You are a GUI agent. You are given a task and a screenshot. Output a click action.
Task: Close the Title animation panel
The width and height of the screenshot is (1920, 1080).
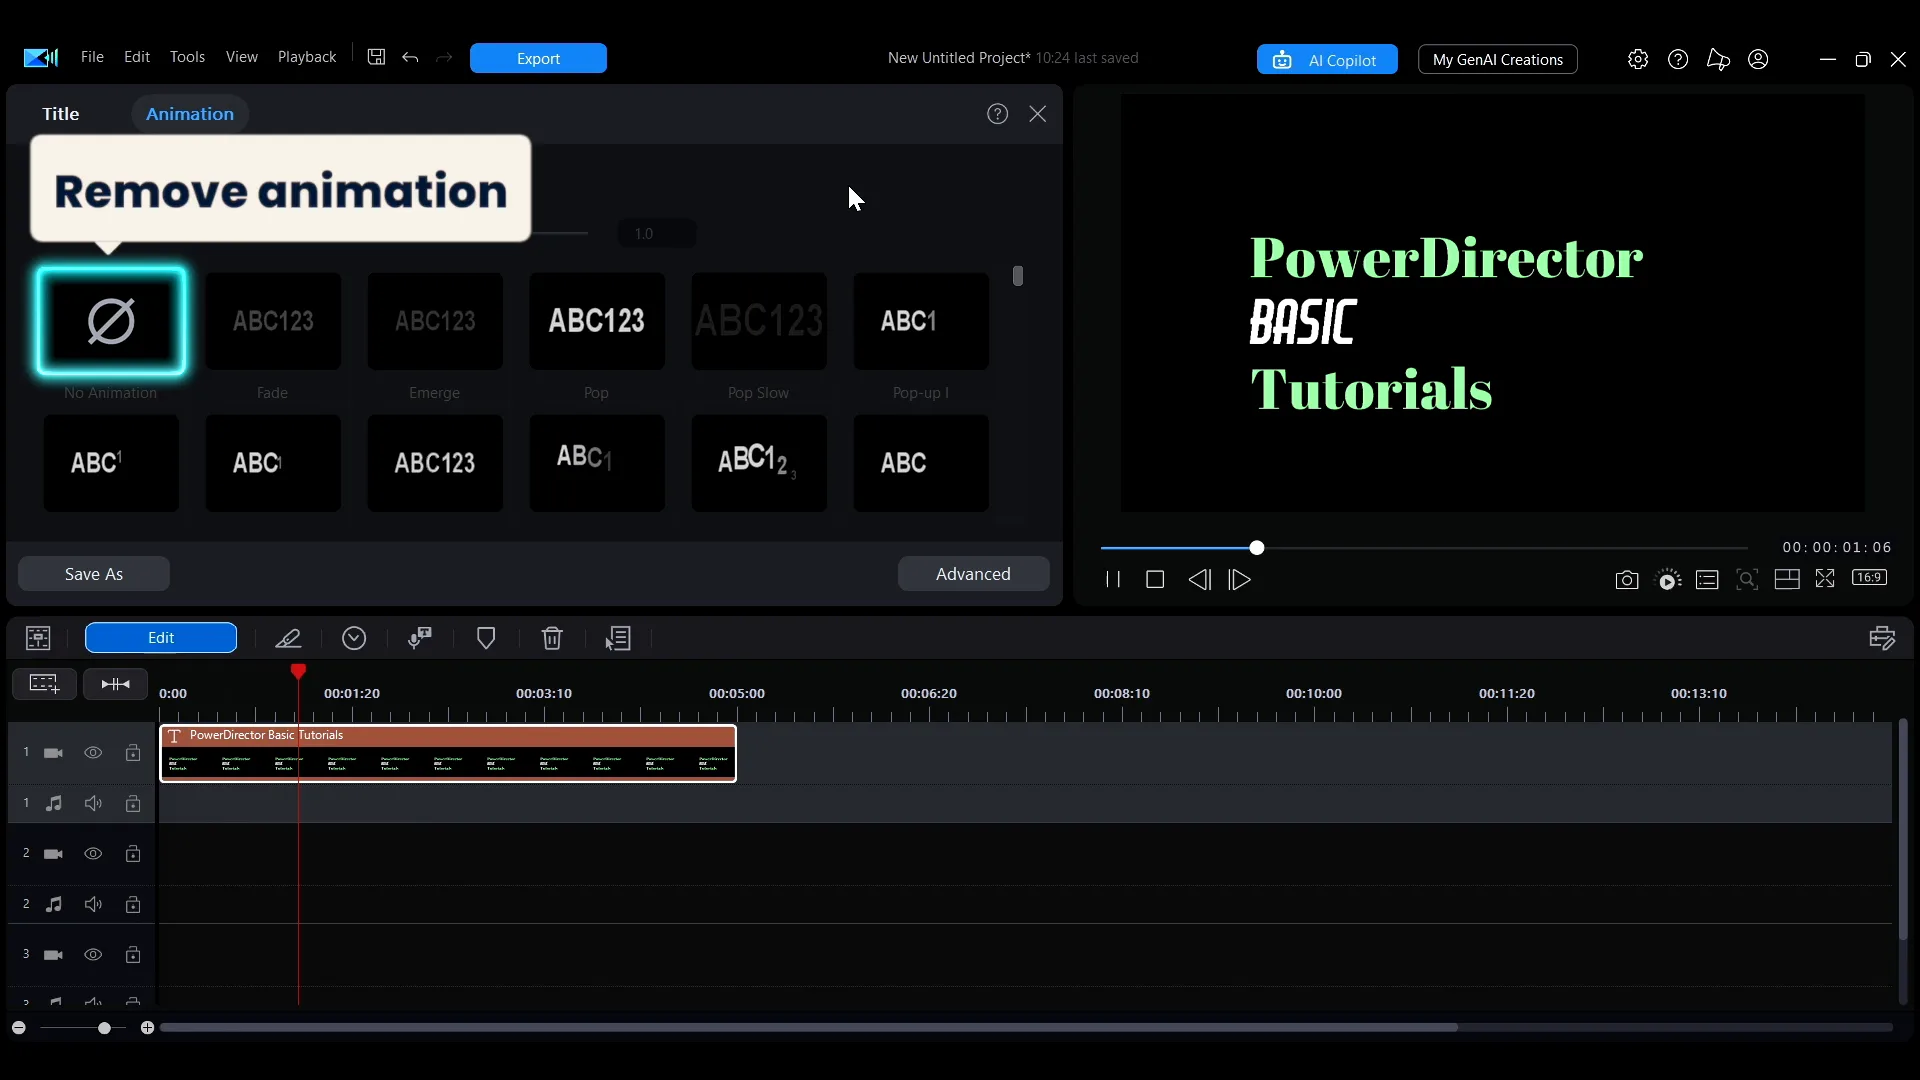click(1038, 114)
